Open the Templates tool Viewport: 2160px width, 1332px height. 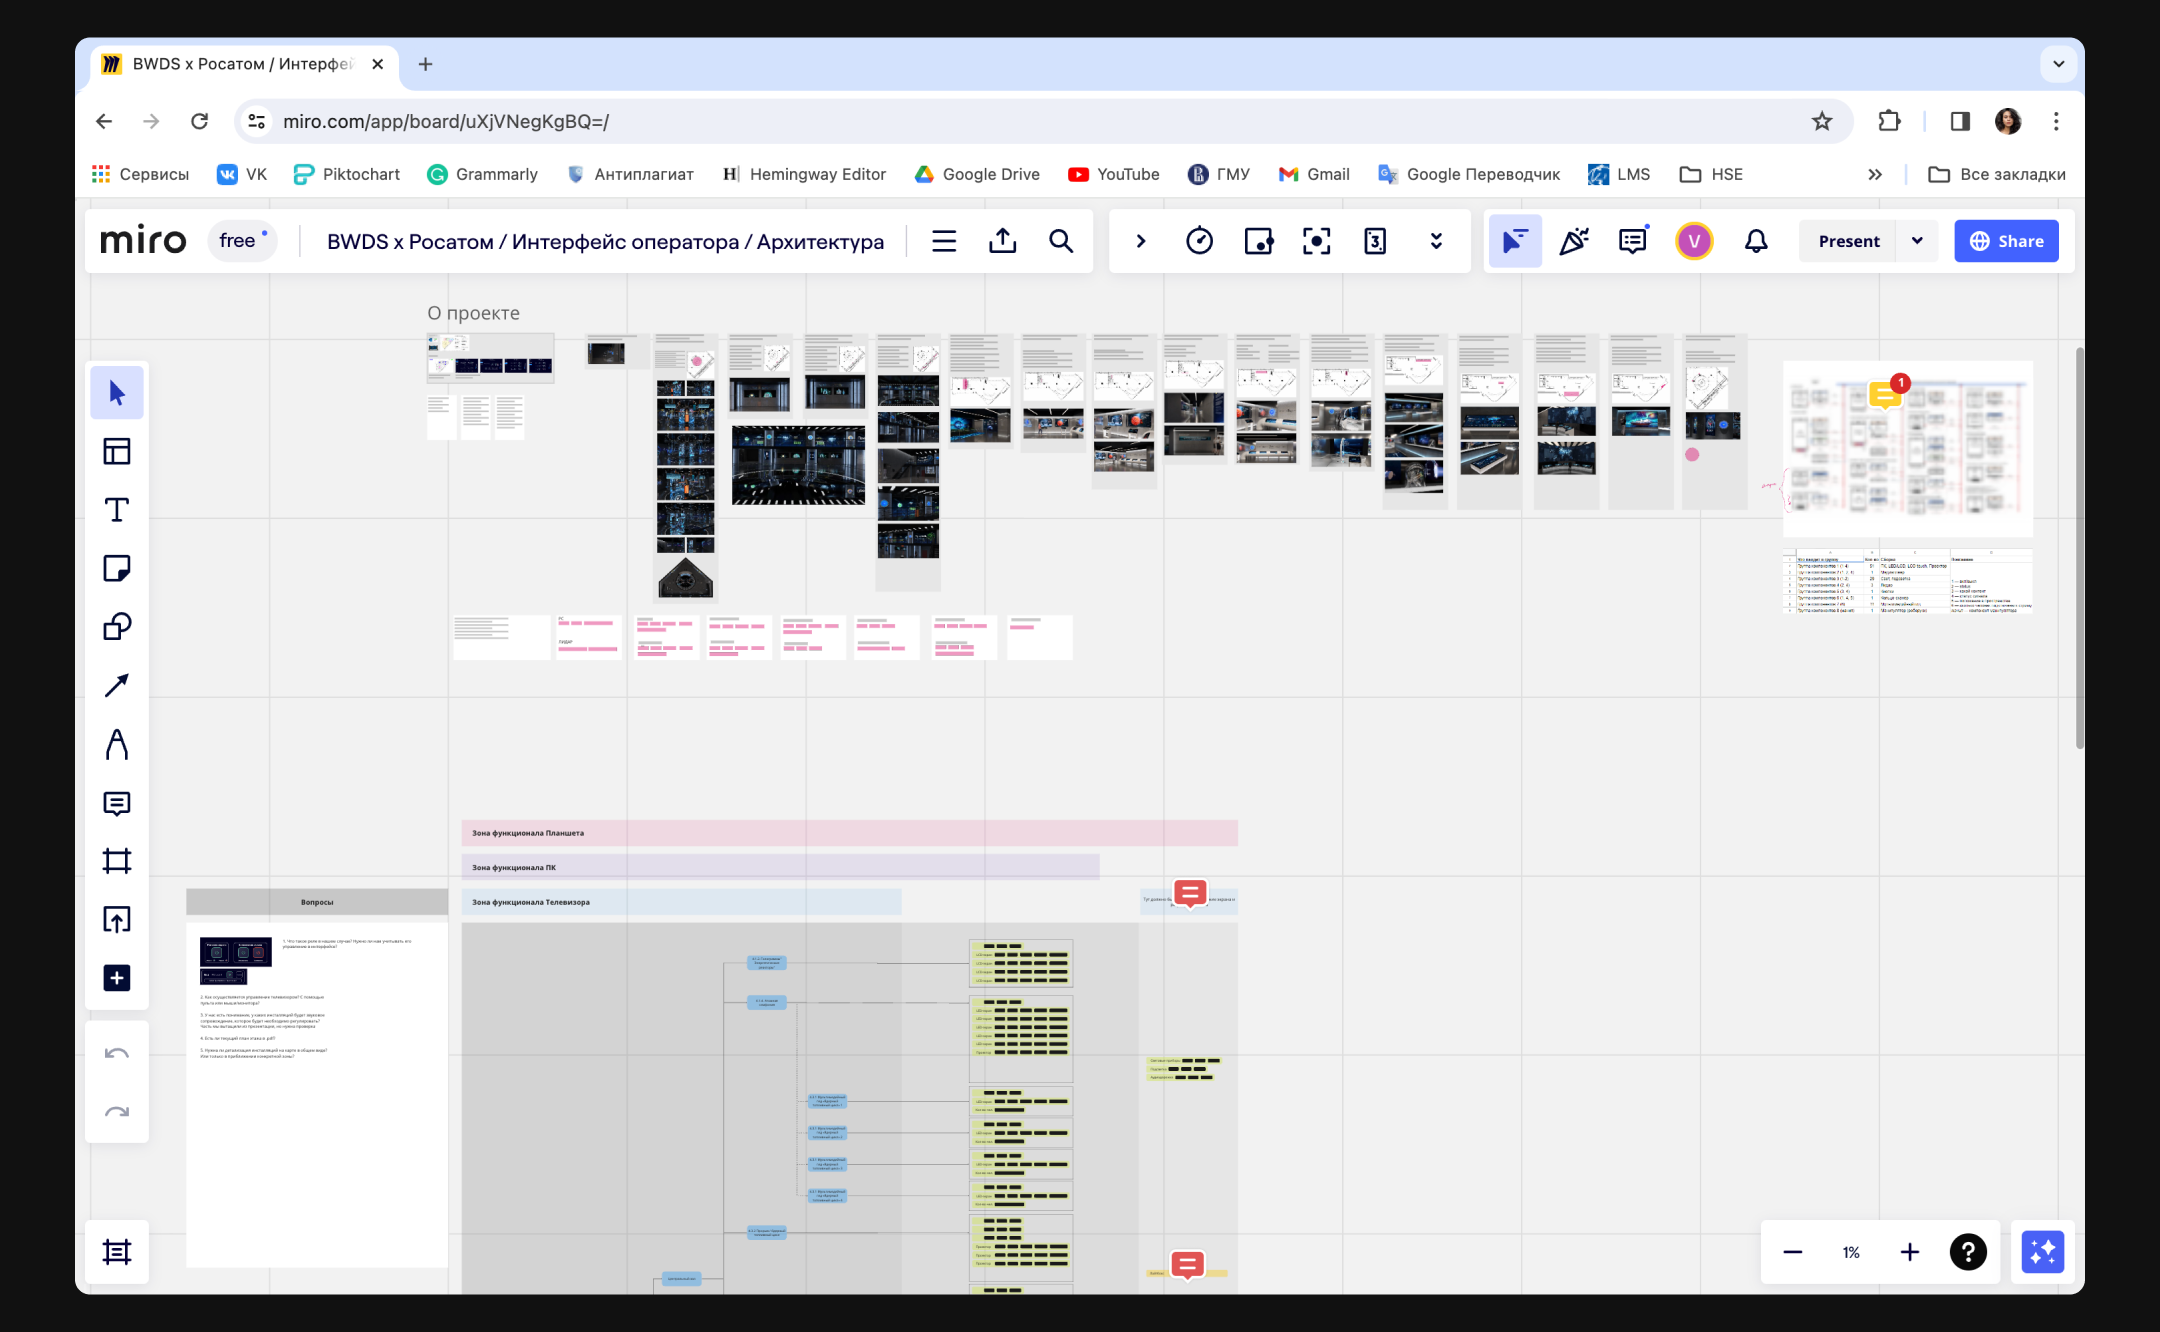pyautogui.click(x=117, y=451)
